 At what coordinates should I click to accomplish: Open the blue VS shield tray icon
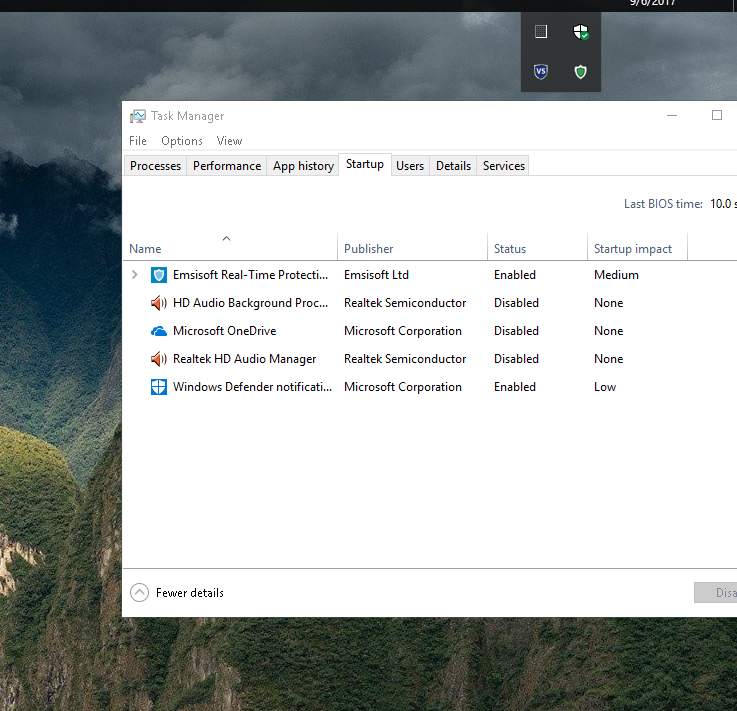point(541,71)
